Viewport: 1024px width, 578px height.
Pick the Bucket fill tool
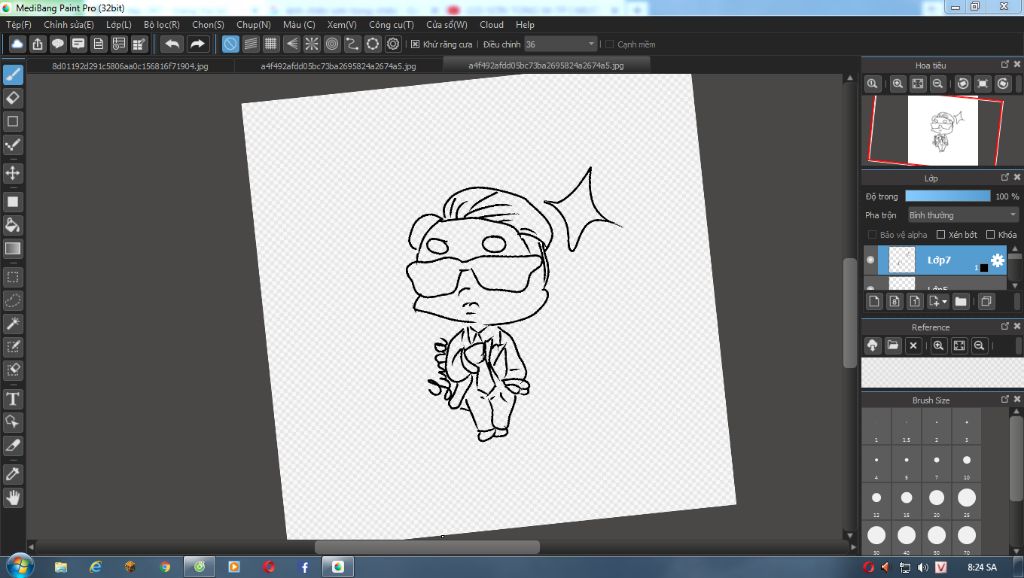[x=12, y=225]
